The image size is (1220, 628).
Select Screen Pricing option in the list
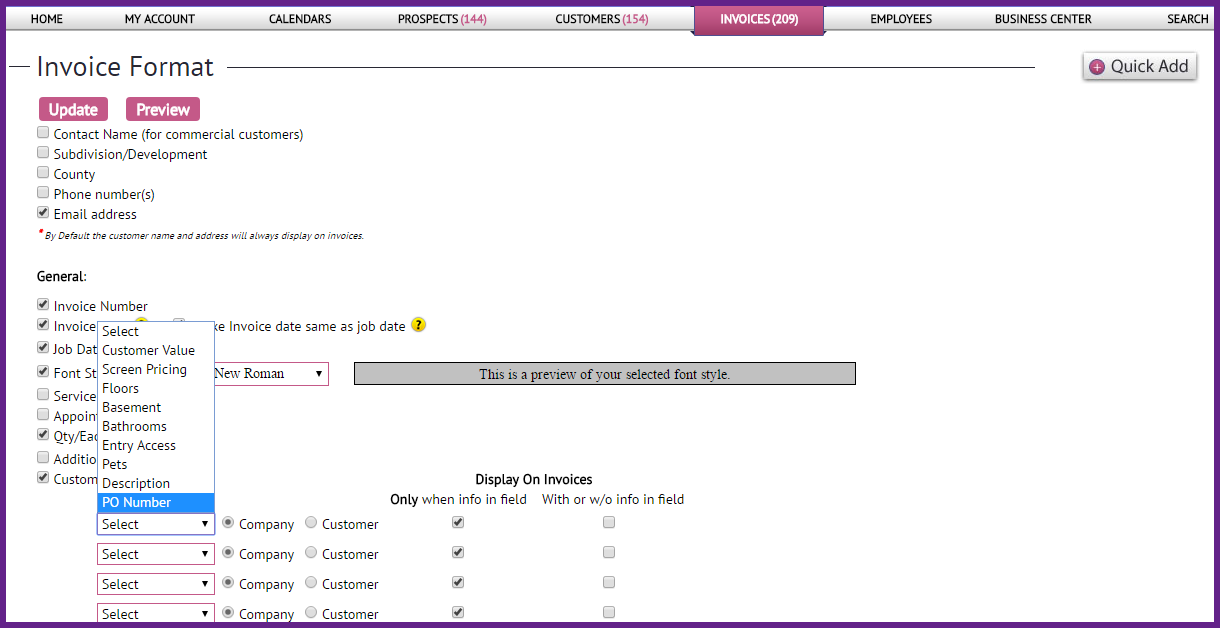(x=155, y=369)
